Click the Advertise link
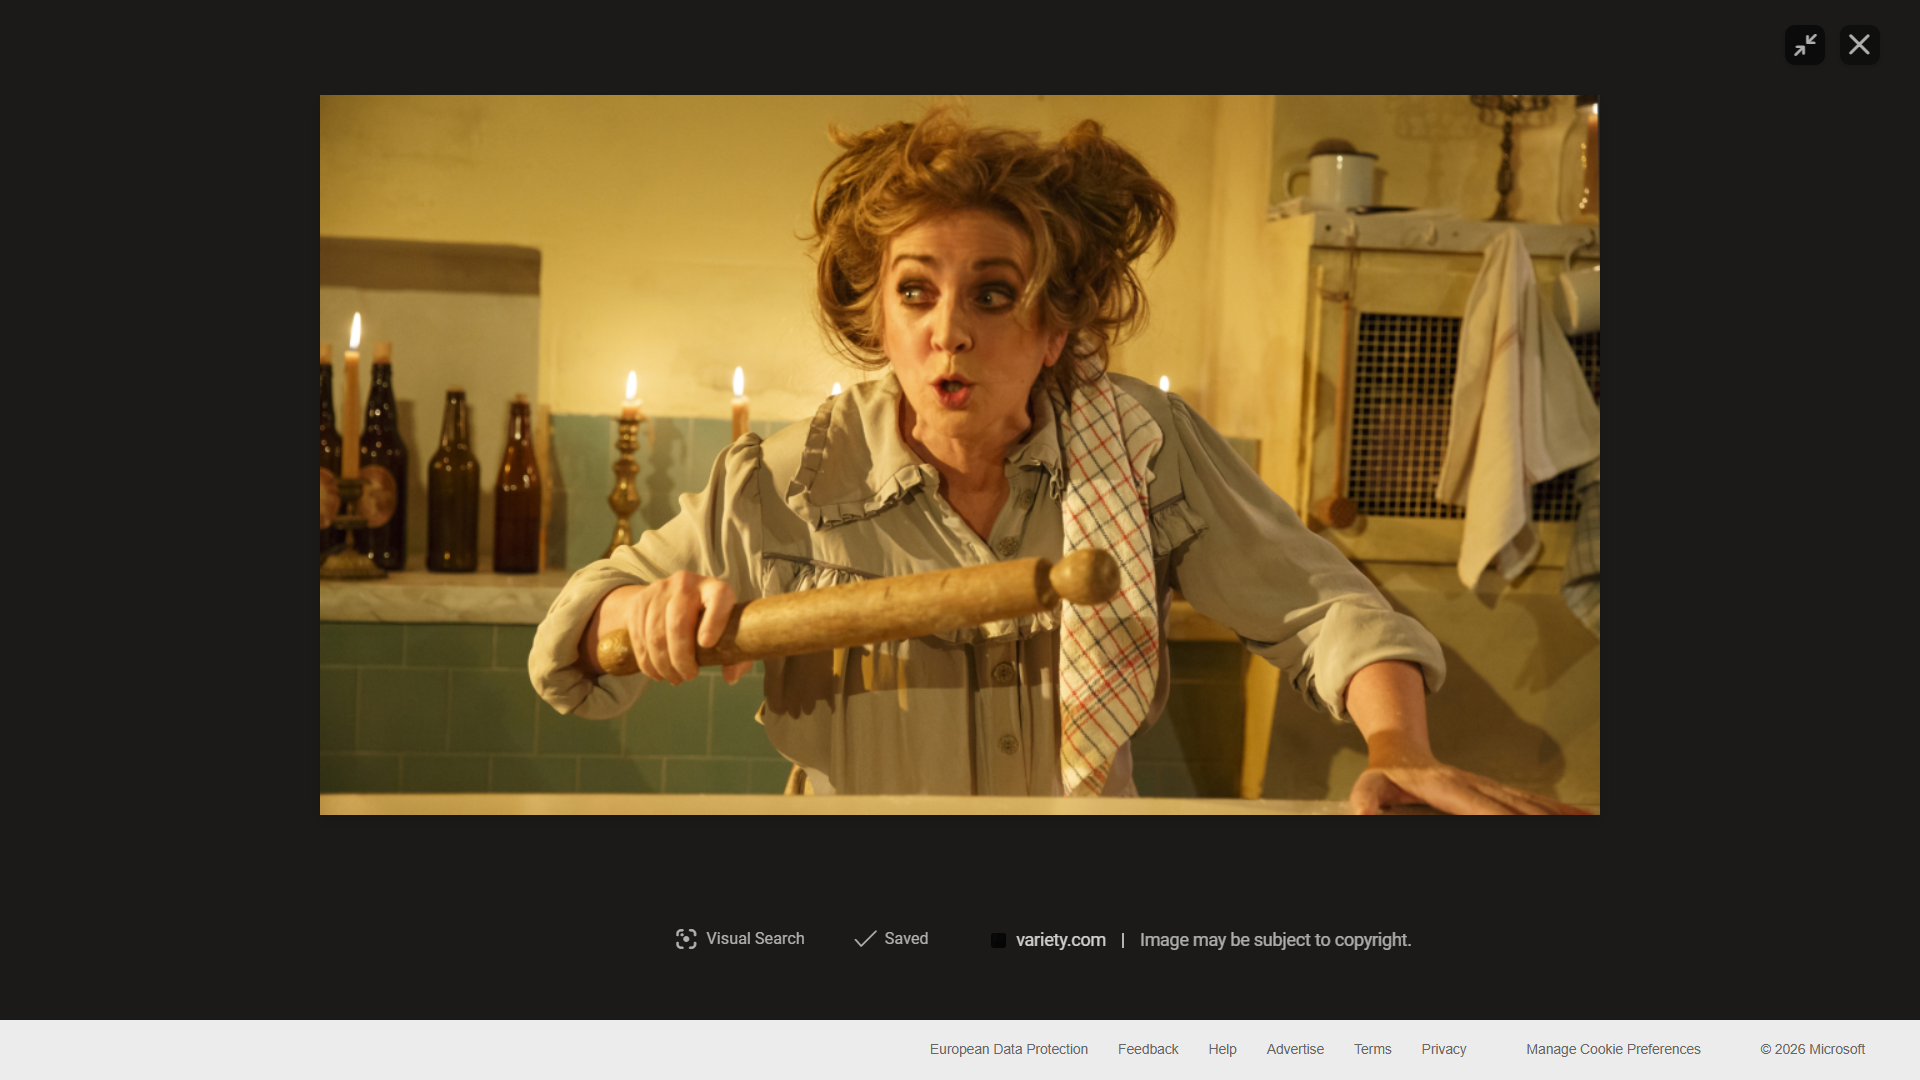This screenshot has width=1920, height=1080. tap(1295, 1049)
